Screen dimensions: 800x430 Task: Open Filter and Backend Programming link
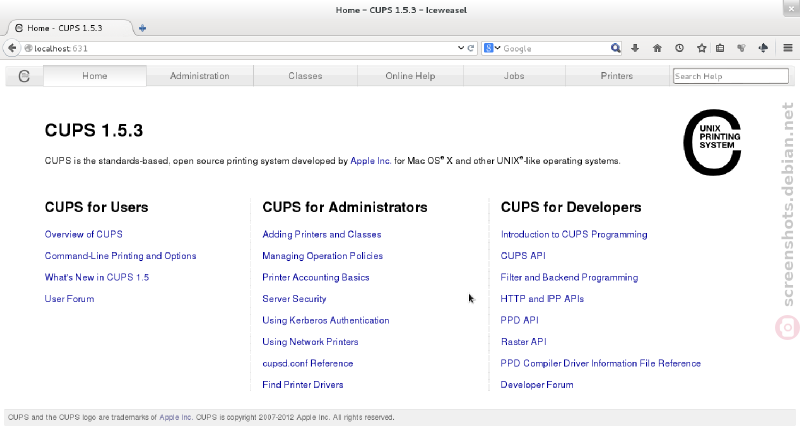[x=569, y=277]
